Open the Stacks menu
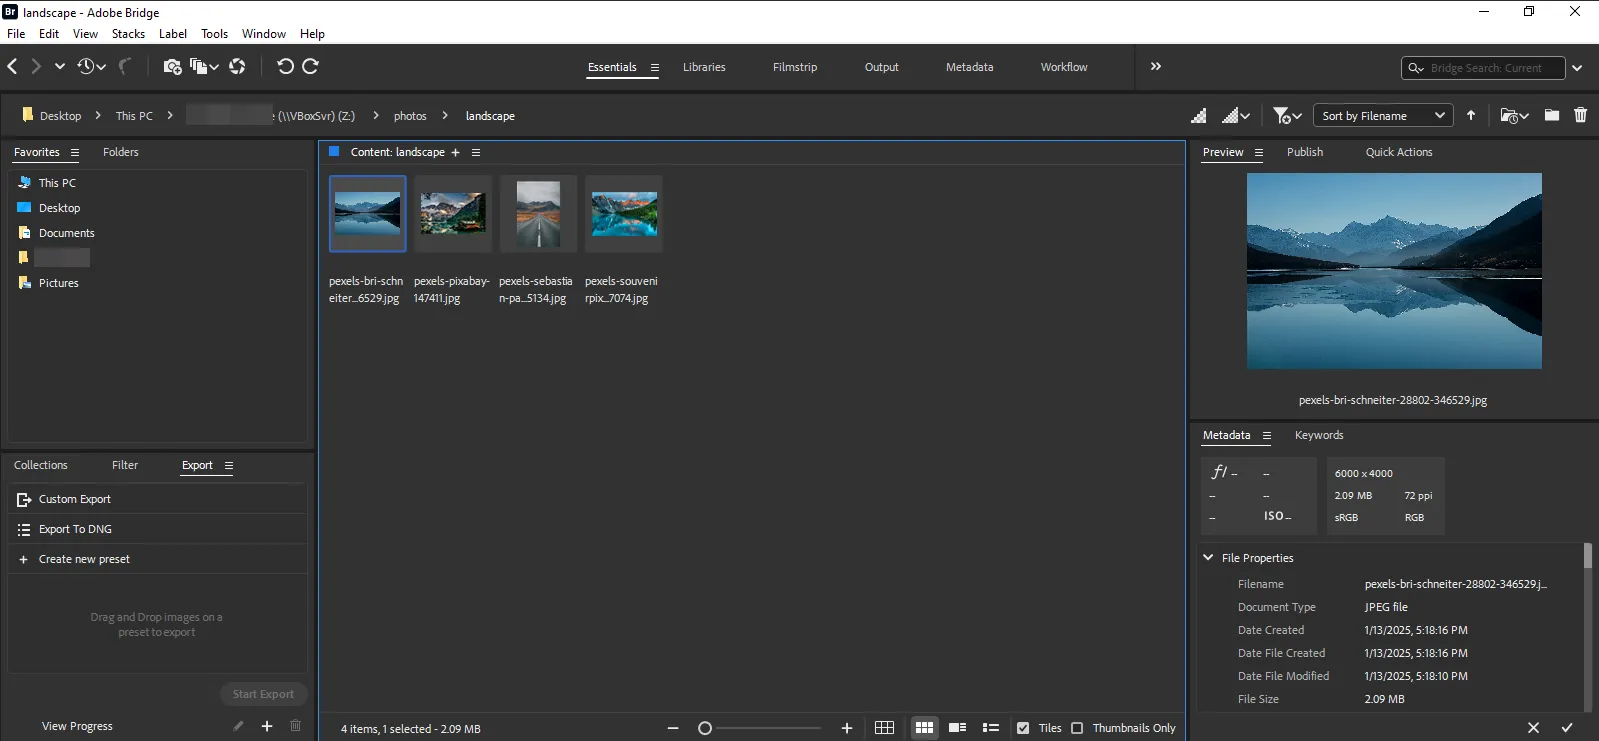1599x741 pixels. click(128, 34)
